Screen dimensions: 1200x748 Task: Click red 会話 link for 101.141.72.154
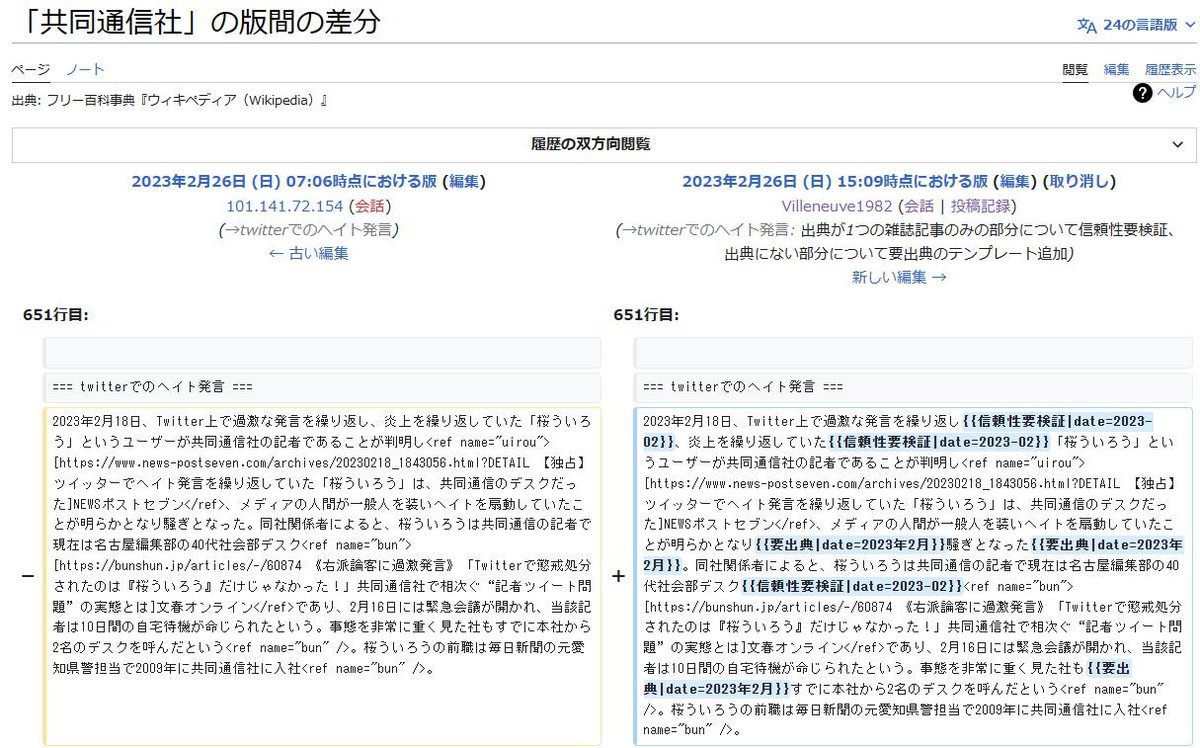coord(370,205)
